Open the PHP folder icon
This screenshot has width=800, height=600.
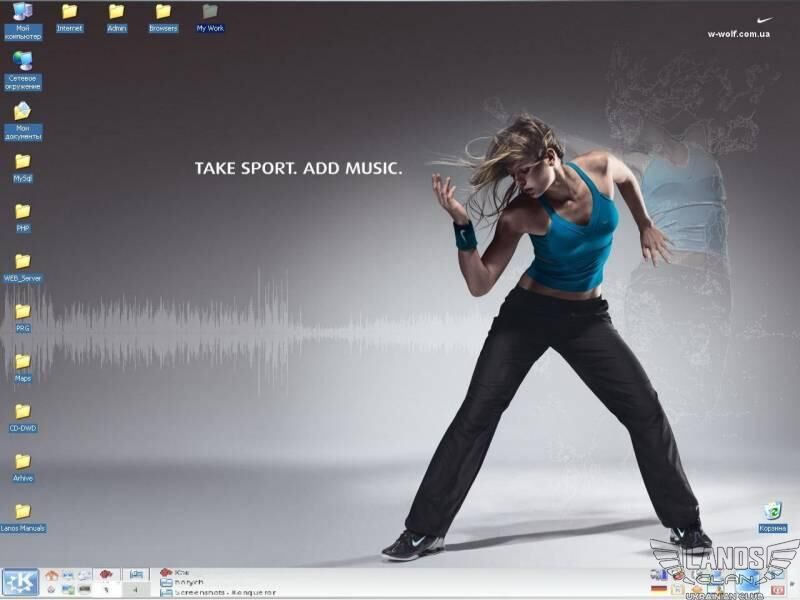coord(22,212)
